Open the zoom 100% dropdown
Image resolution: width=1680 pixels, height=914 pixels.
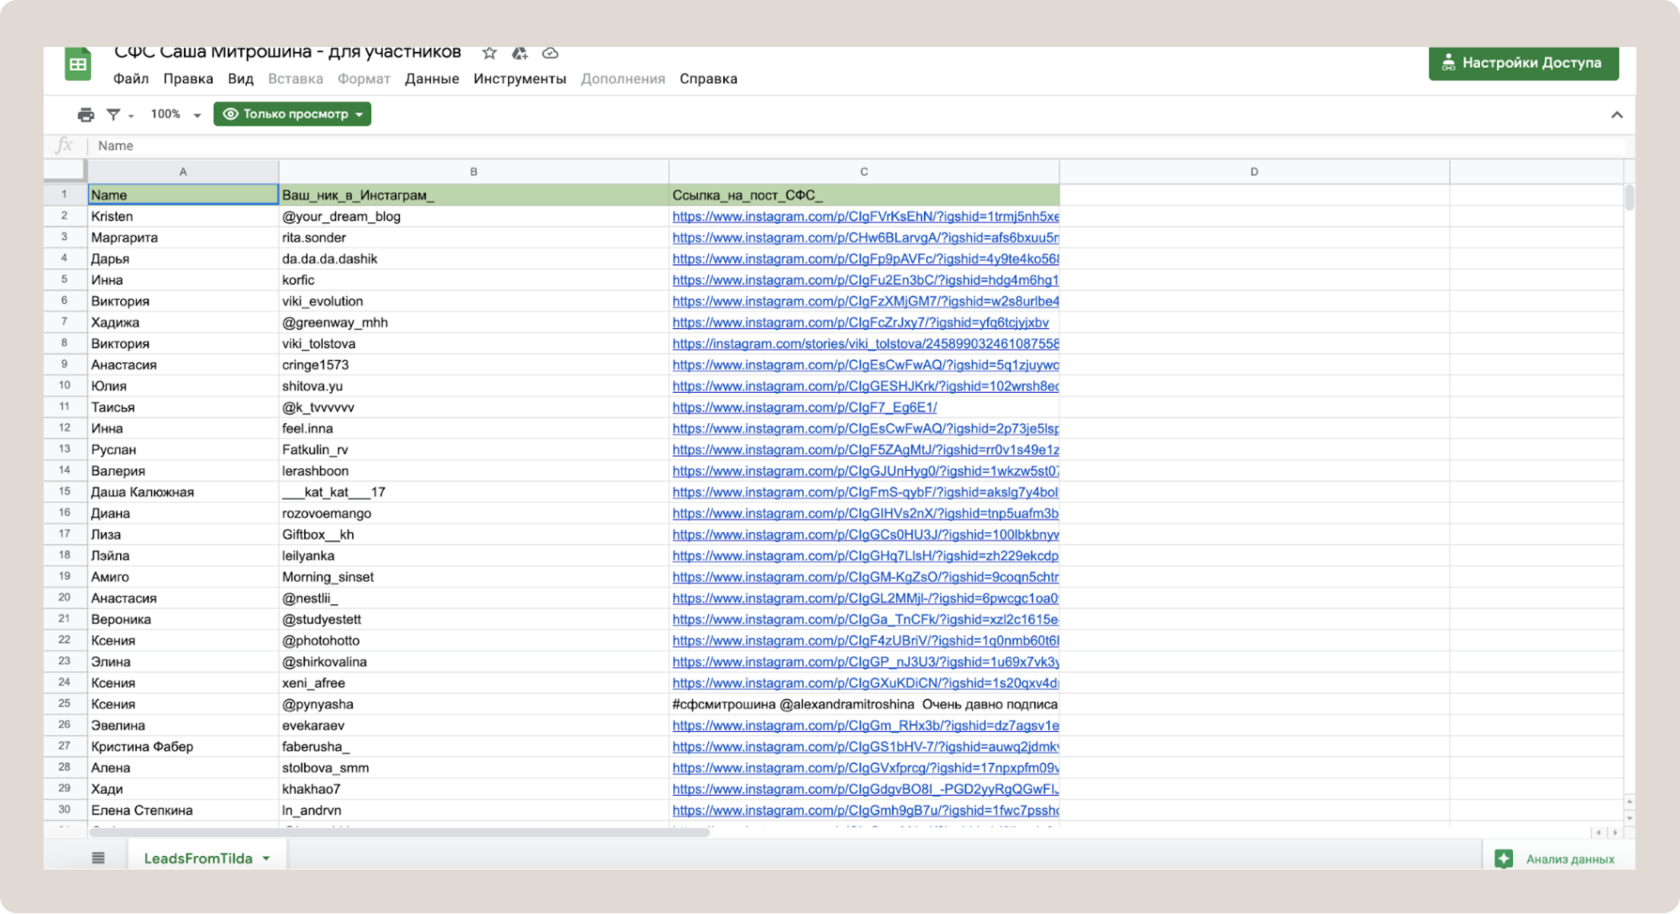pyautogui.click(x=175, y=115)
